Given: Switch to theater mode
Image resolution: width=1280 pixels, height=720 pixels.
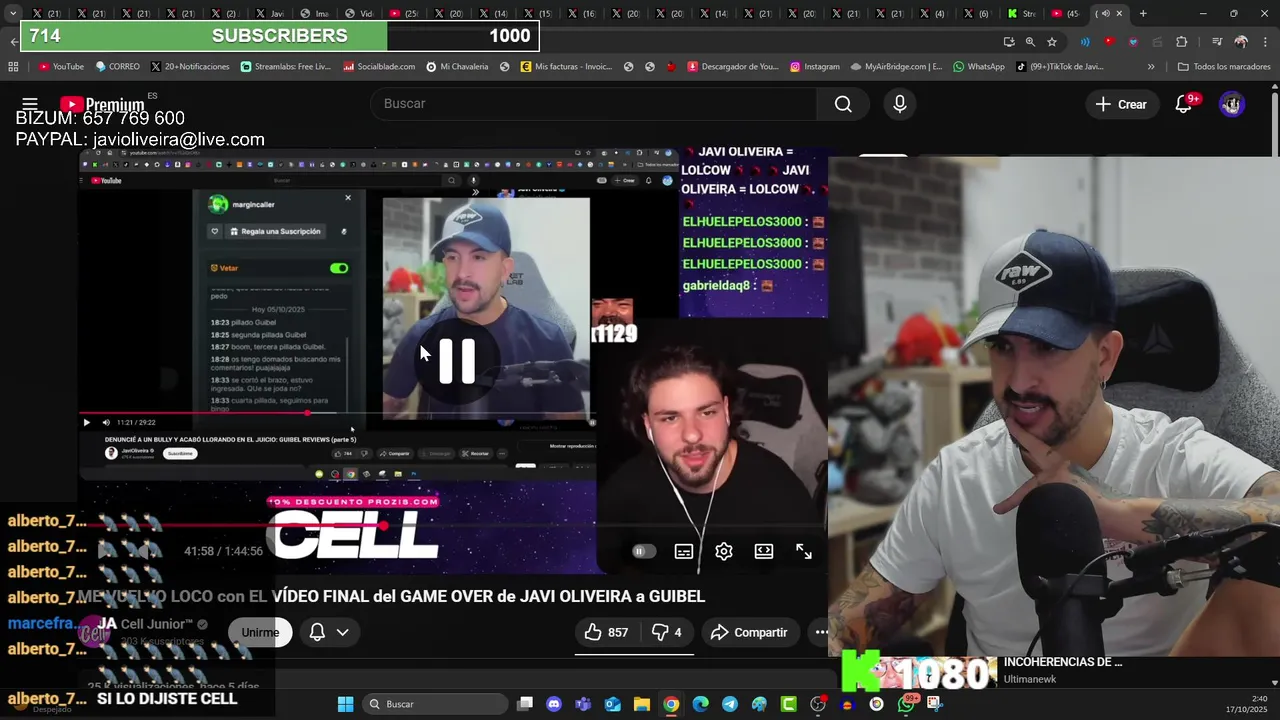Looking at the screenshot, I should pyautogui.click(x=764, y=551).
